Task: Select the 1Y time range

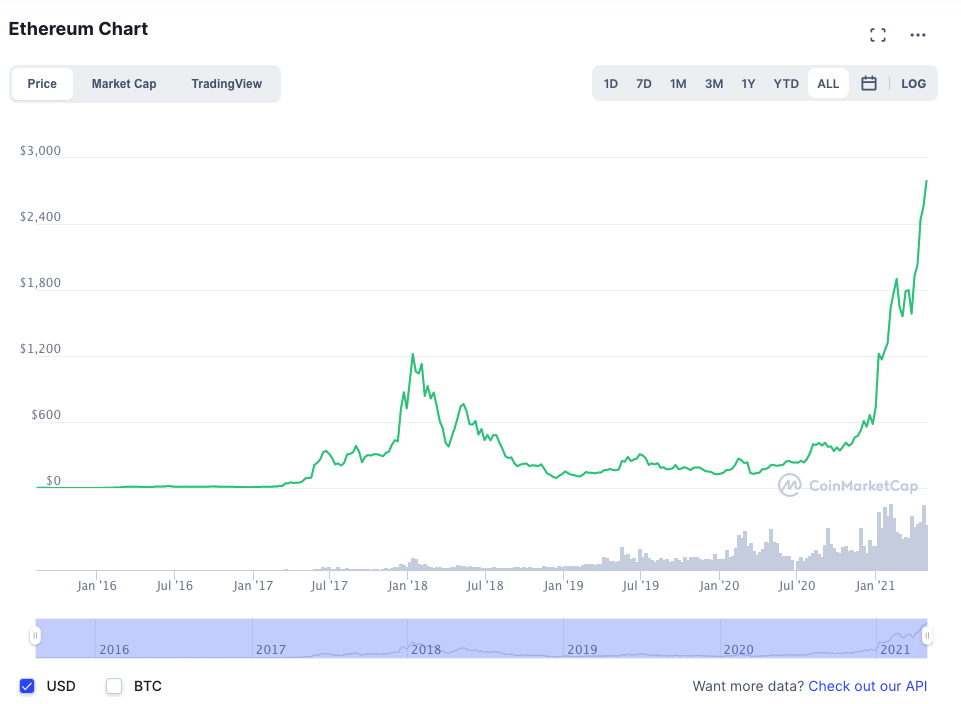Action: [748, 84]
